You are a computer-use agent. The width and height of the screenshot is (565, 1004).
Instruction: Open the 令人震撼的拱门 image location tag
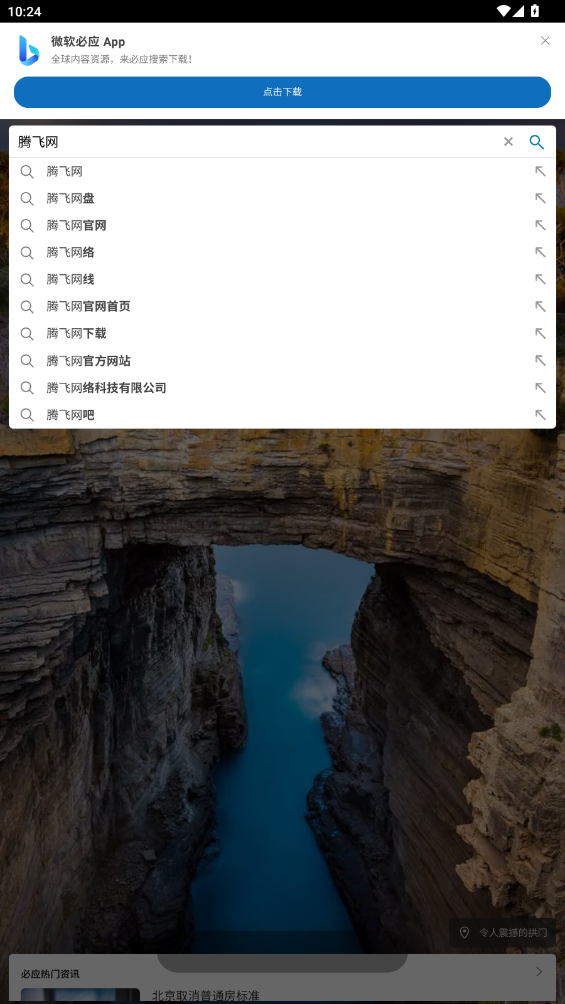pyautogui.click(x=503, y=933)
